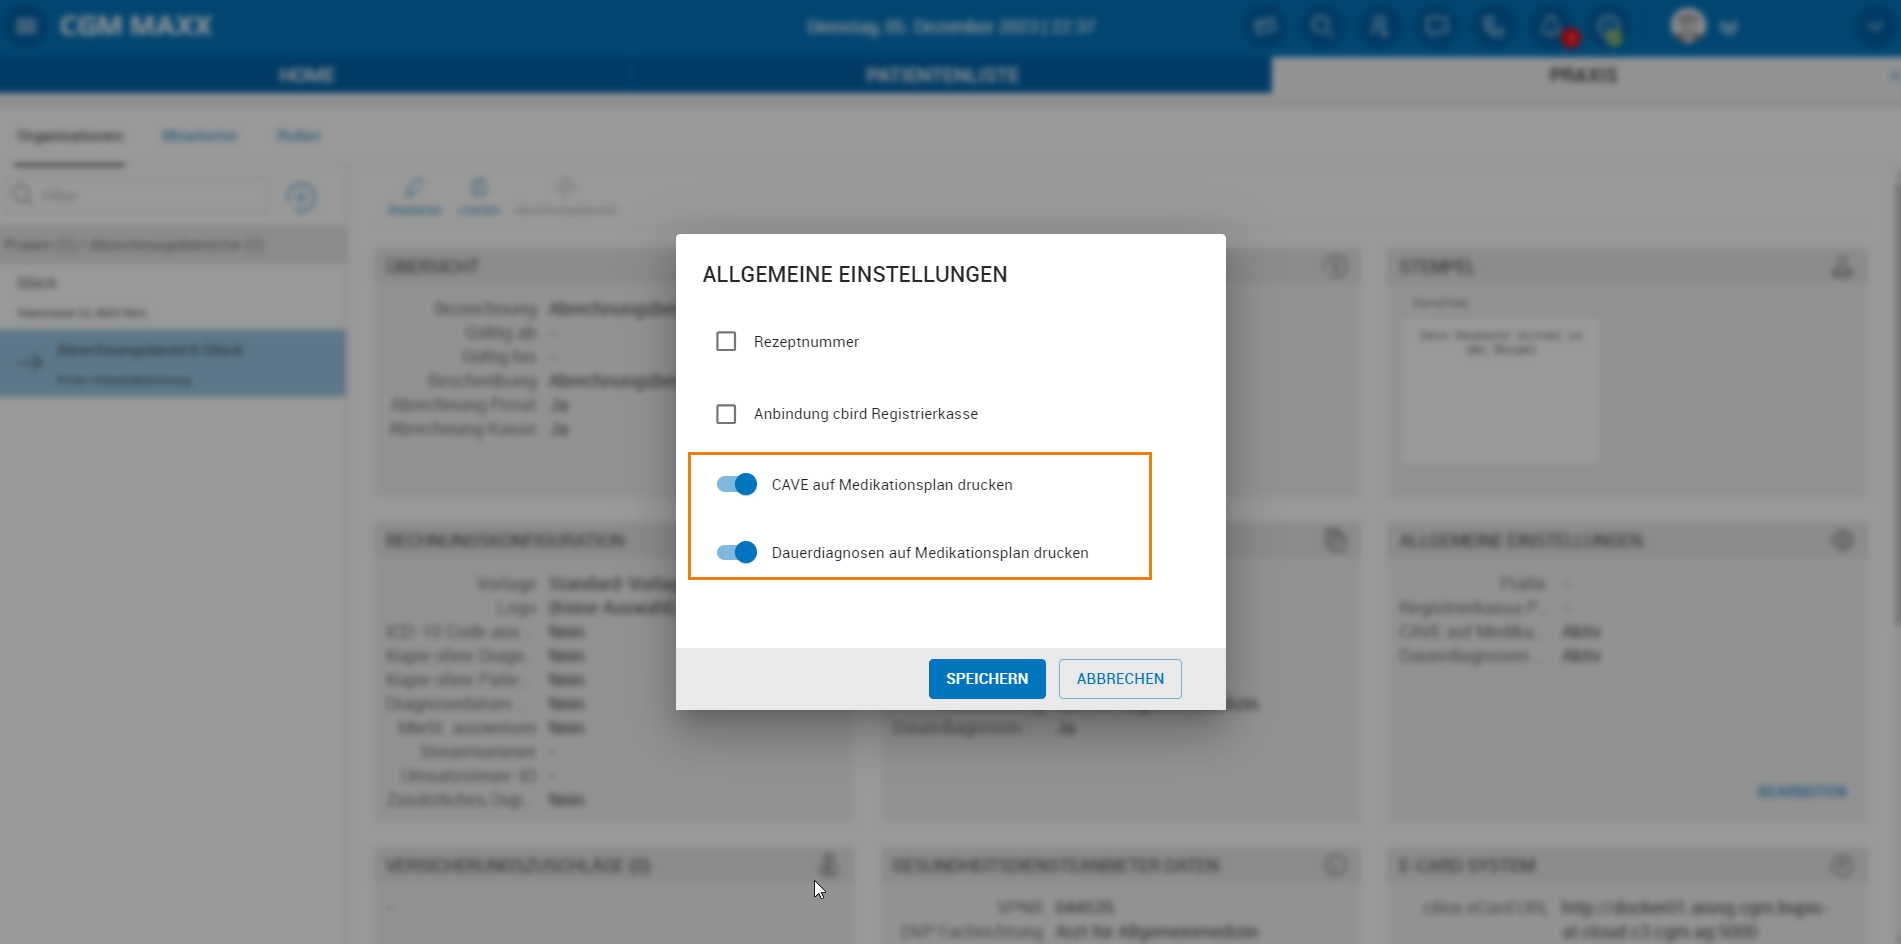Select the Glück practice entry in list
This screenshot has height=944, width=1901.
click(x=173, y=296)
